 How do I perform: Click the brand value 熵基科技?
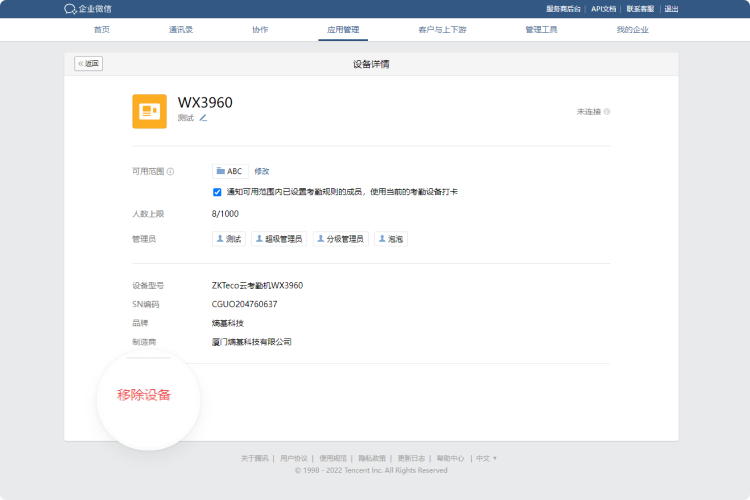coord(228,323)
